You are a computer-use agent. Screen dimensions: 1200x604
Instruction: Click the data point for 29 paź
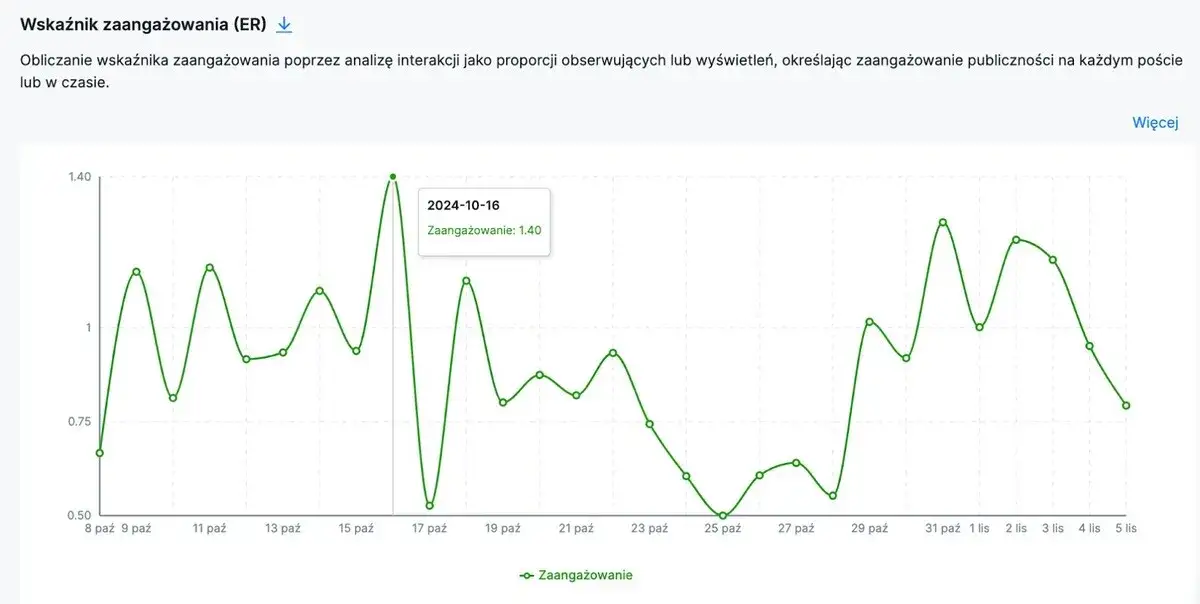(869, 321)
